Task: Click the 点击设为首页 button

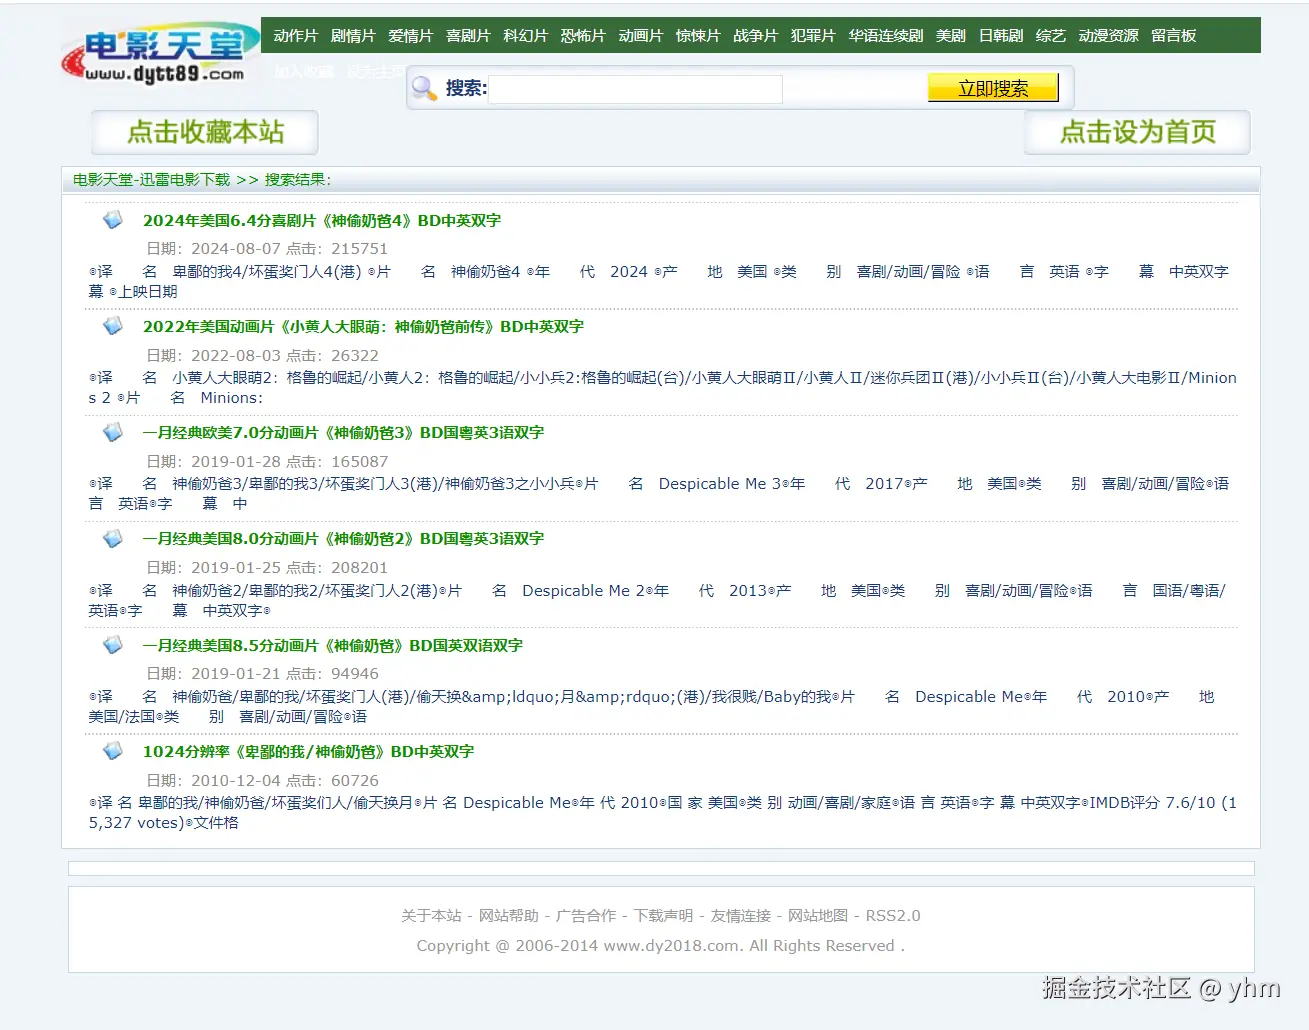Action: pos(1137,132)
